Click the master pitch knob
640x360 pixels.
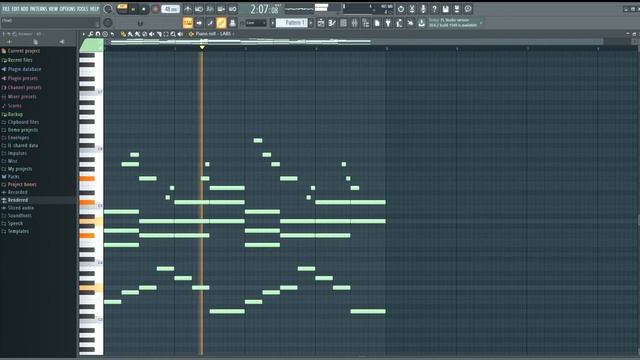(108, 22)
